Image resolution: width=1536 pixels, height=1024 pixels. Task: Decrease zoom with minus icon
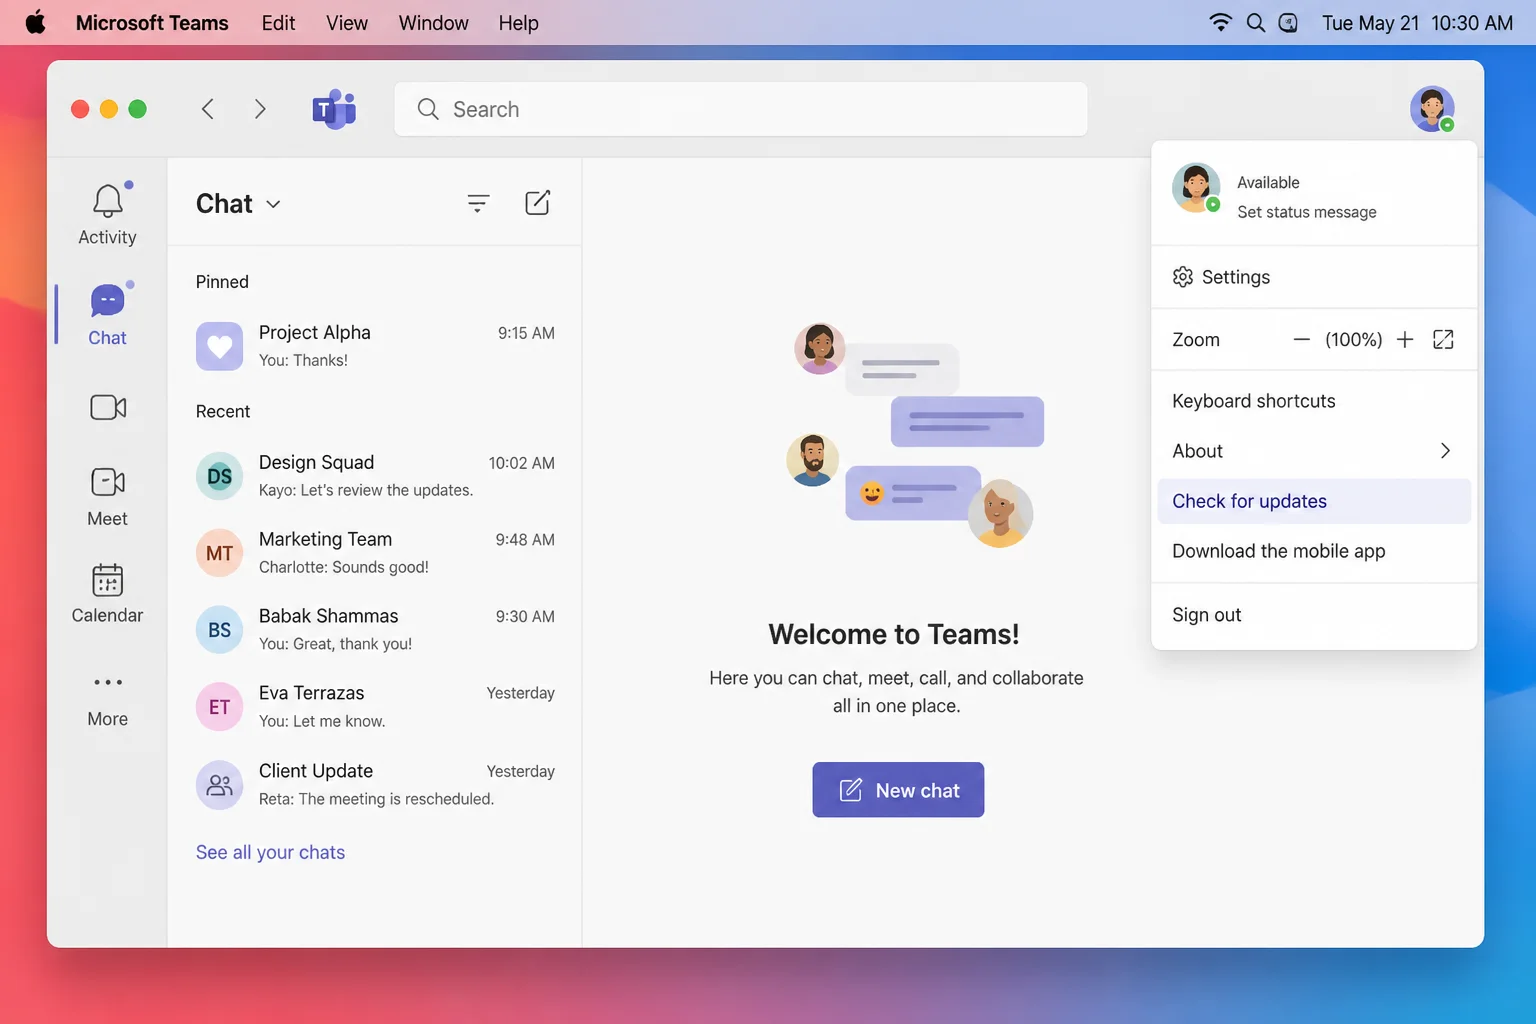(x=1301, y=340)
